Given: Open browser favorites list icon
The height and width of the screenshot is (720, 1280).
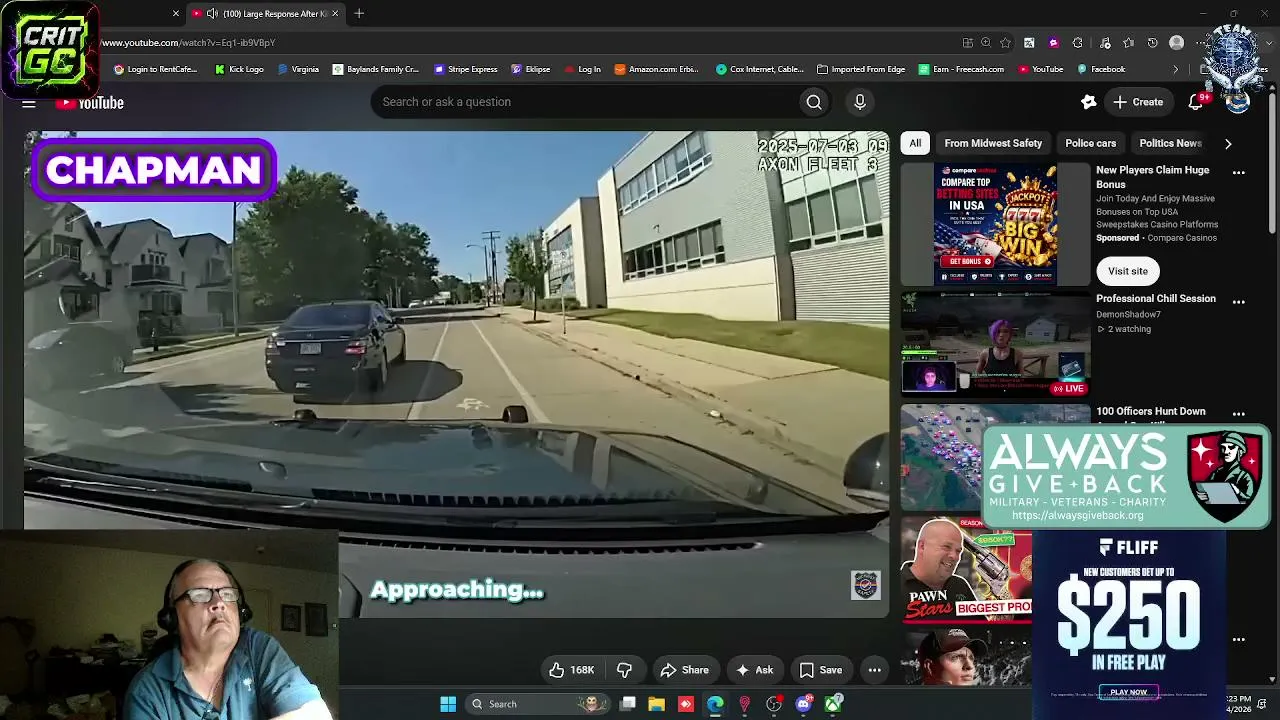Looking at the screenshot, I should 1129,43.
